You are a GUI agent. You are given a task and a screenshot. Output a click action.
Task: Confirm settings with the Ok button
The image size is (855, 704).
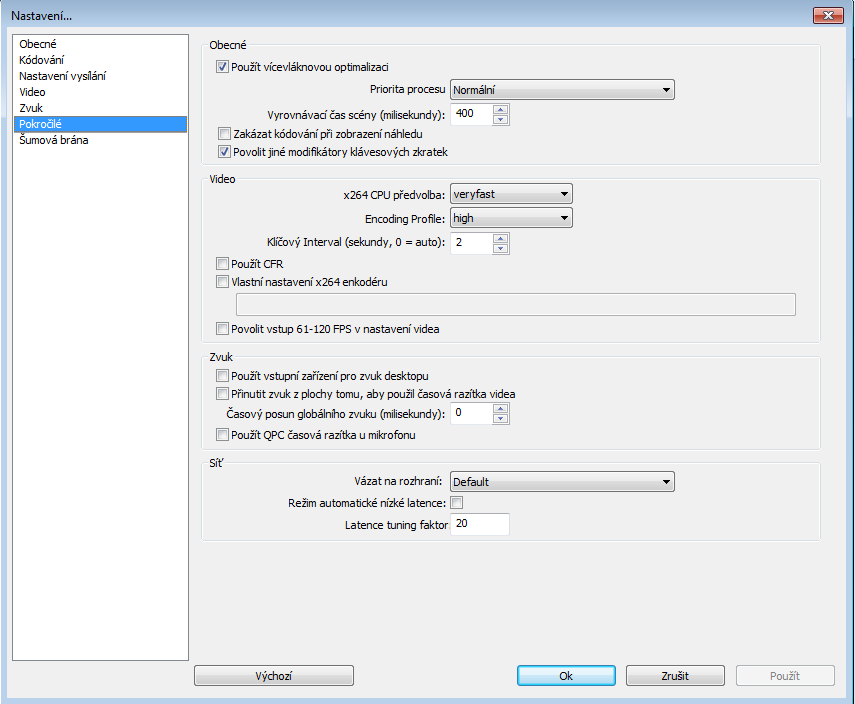[x=566, y=676]
